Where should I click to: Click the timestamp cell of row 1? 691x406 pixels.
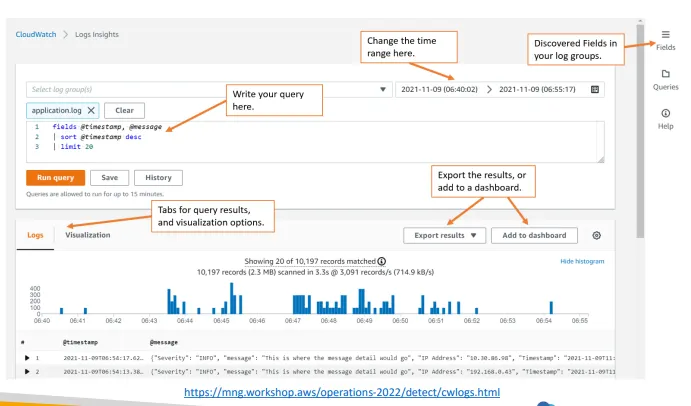tap(104, 358)
